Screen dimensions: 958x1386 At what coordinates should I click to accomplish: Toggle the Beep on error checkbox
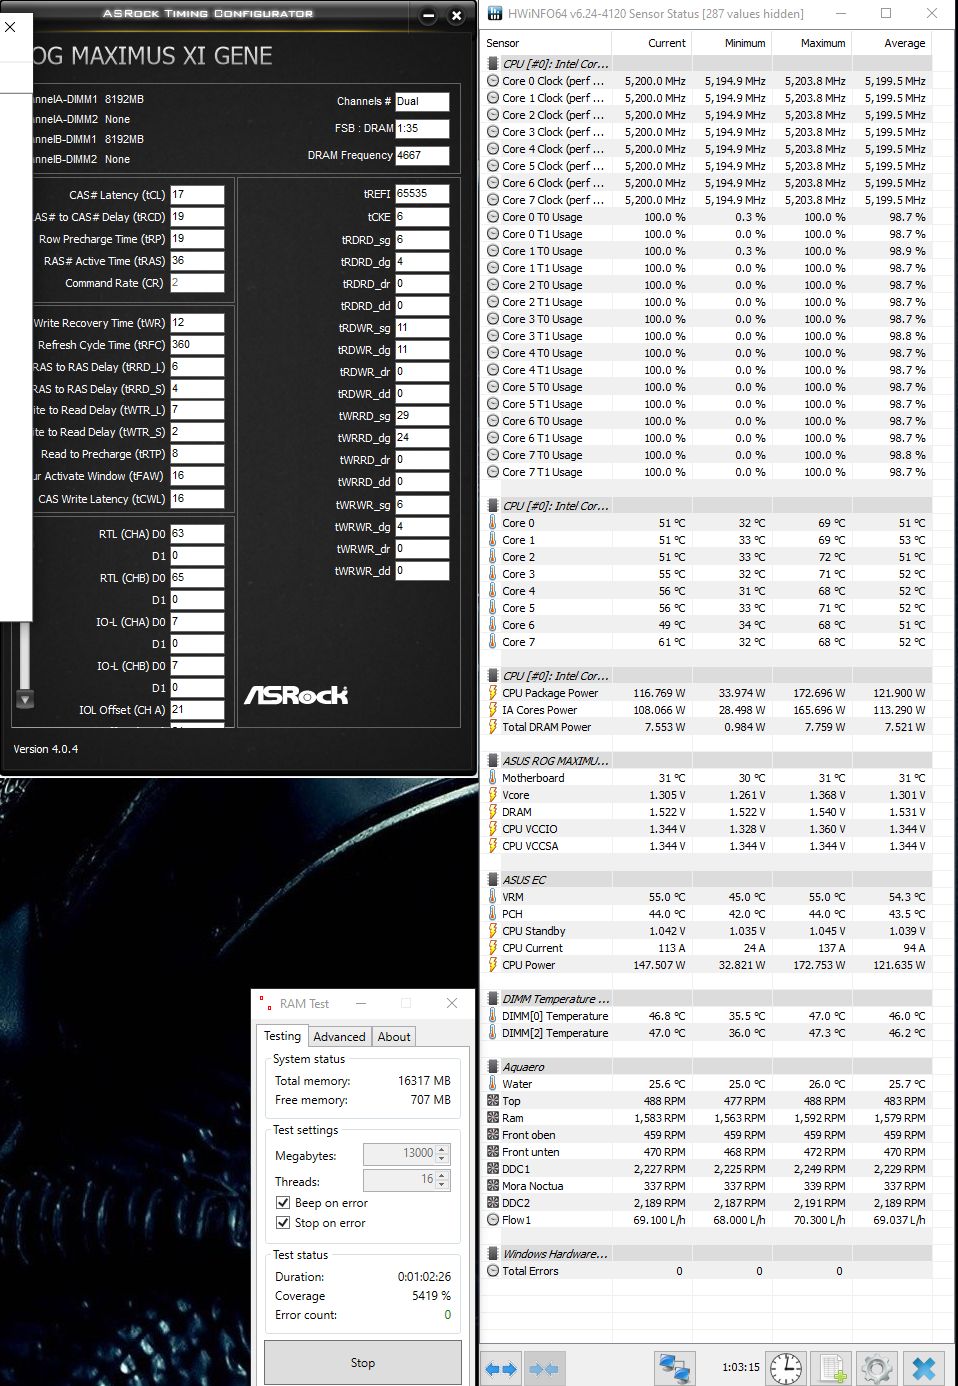(283, 1203)
